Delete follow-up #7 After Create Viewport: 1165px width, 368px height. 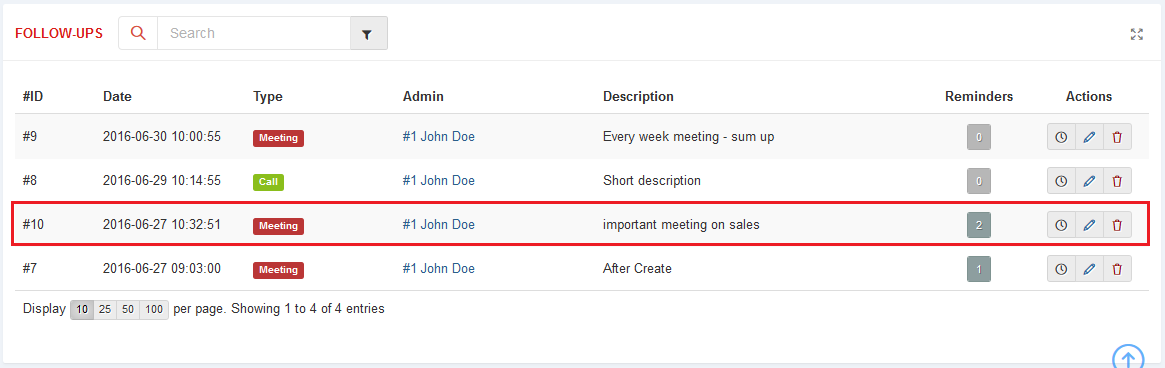tap(1117, 268)
